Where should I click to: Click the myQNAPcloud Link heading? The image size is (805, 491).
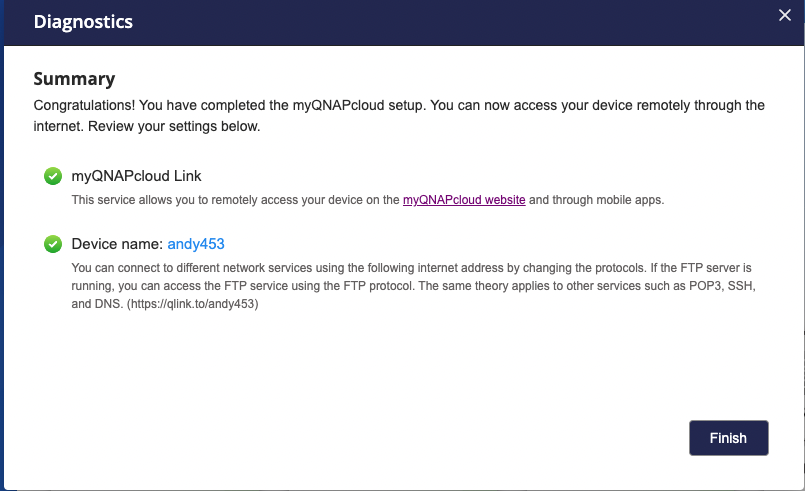point(136,176)
